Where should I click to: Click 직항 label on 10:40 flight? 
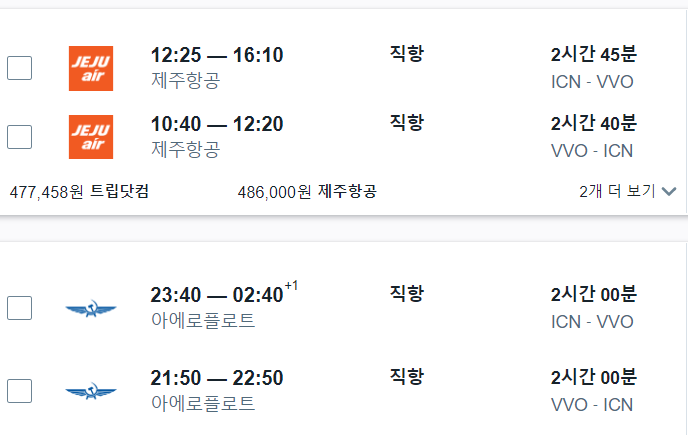tap(406, 122)
